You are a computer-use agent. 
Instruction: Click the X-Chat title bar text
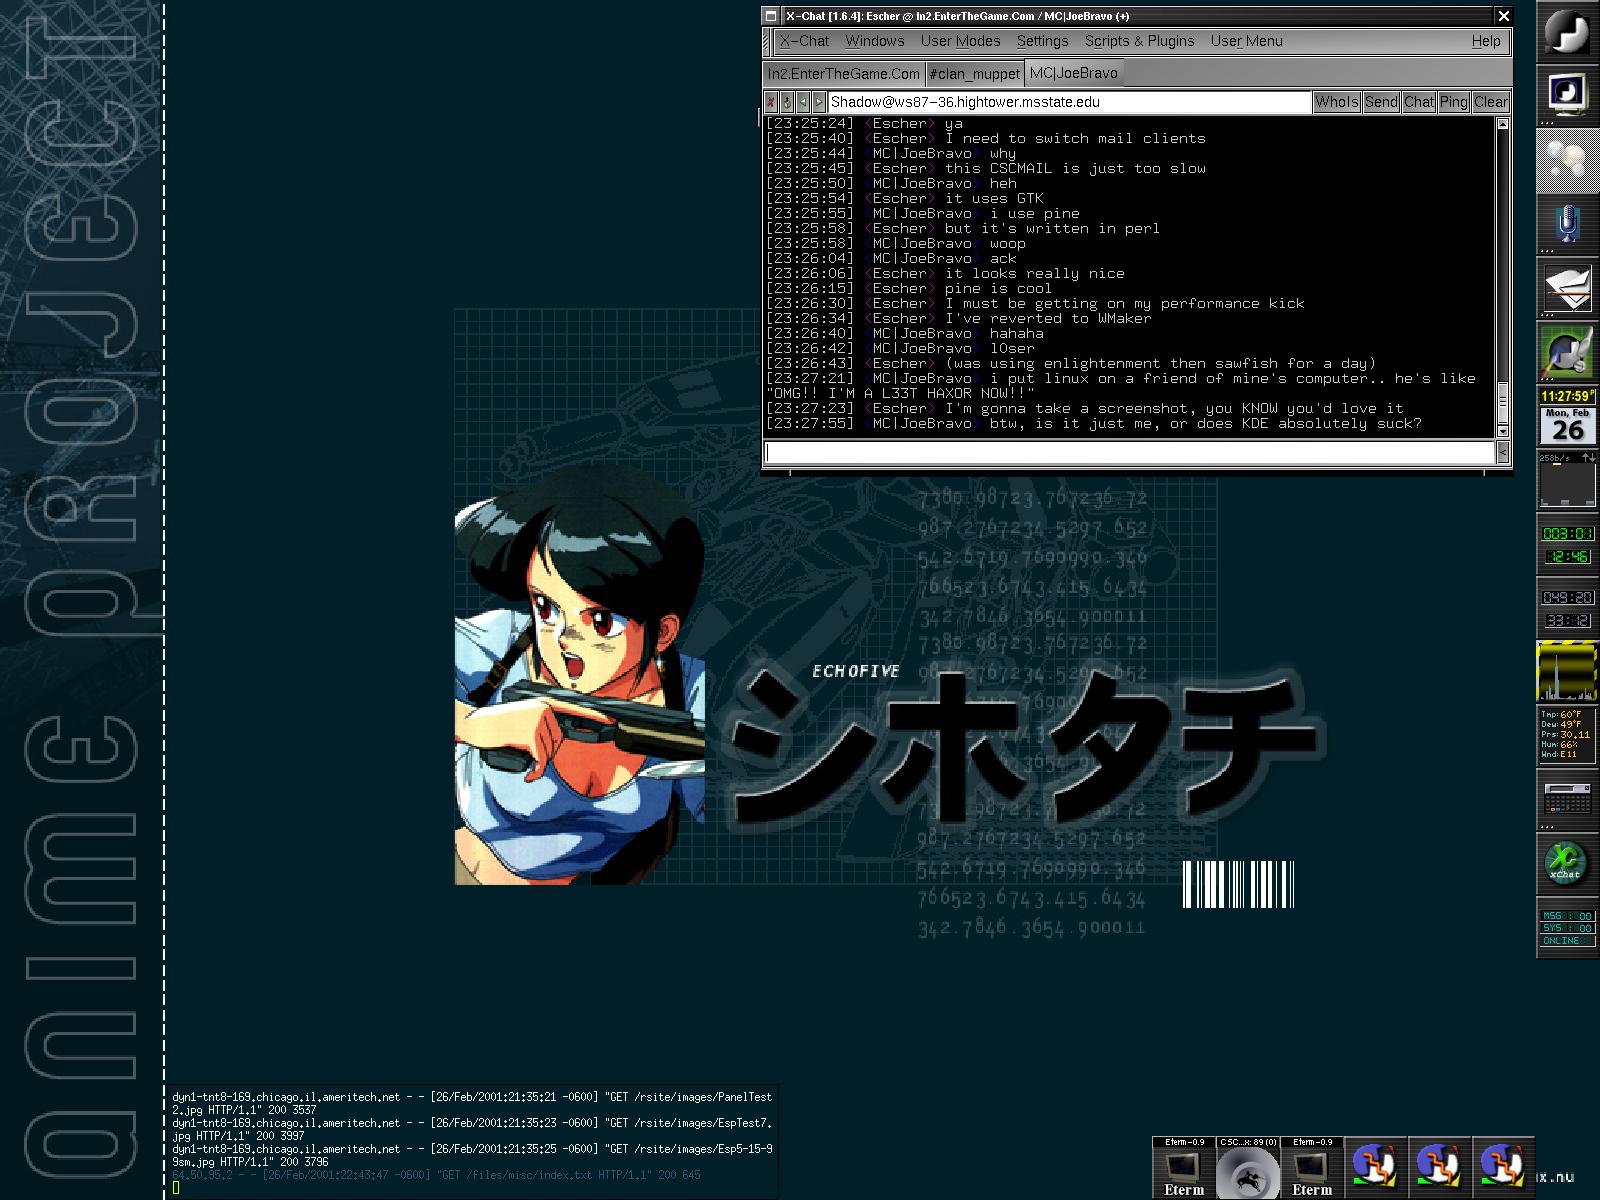(x=958, y=16)
